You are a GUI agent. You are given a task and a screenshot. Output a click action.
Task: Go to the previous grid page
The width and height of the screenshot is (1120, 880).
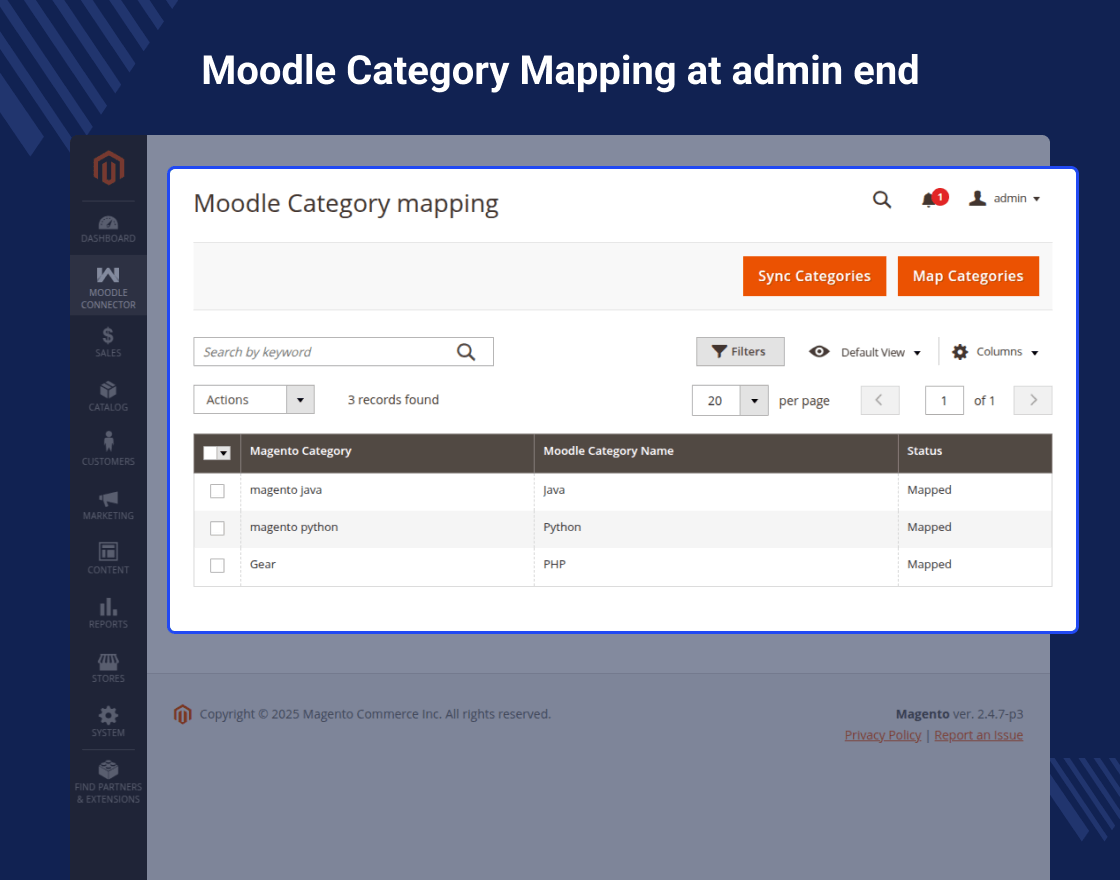pos(880,400)
